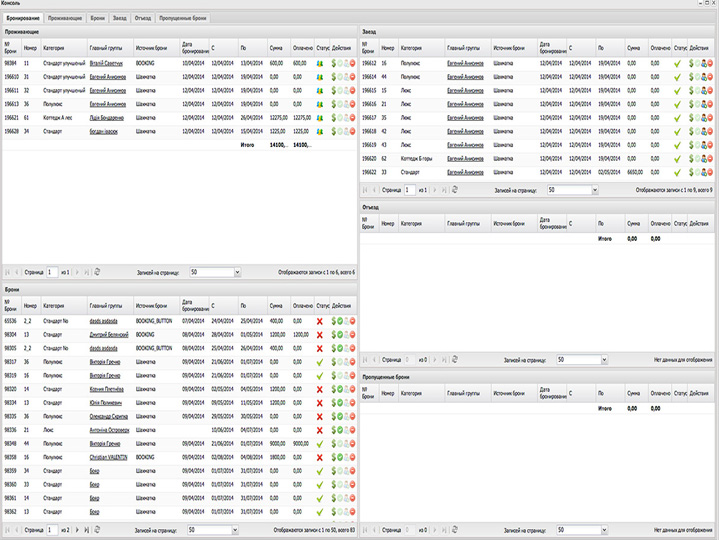Image resolution: width=719 pixels, height=540 pixels.
Task: Click the dollar payment icon for booking 98348
Action: 334,443
